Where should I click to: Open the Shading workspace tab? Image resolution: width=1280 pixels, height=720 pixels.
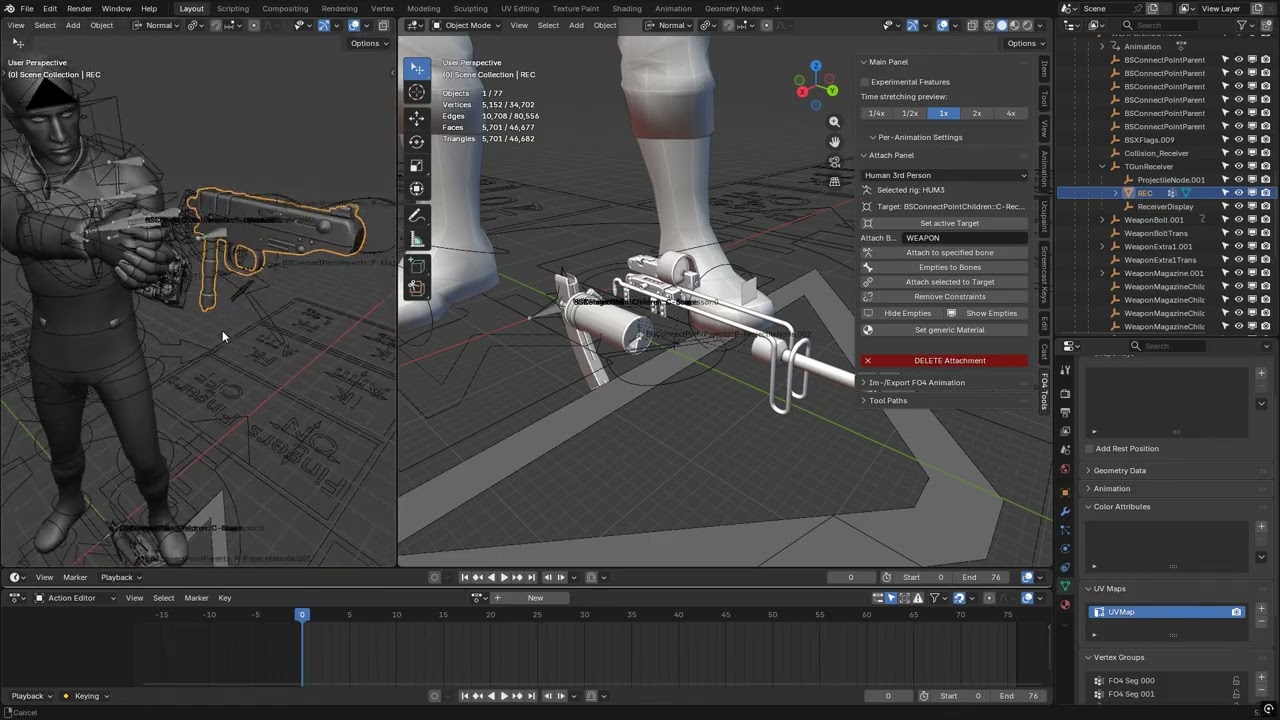[x=627, y=8]
